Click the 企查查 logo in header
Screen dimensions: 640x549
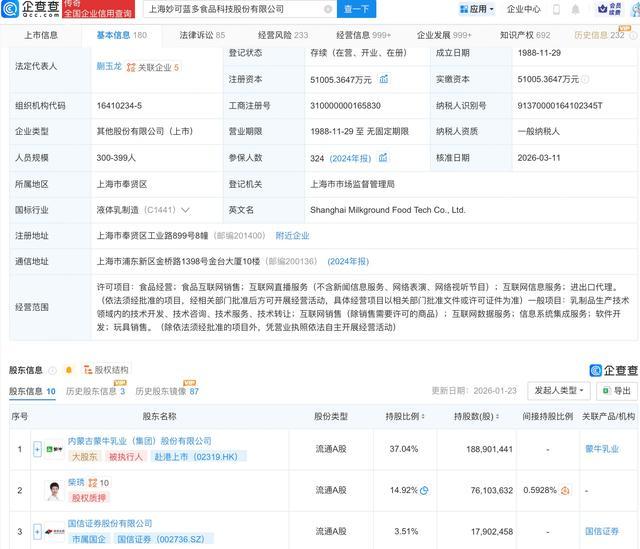29,9
